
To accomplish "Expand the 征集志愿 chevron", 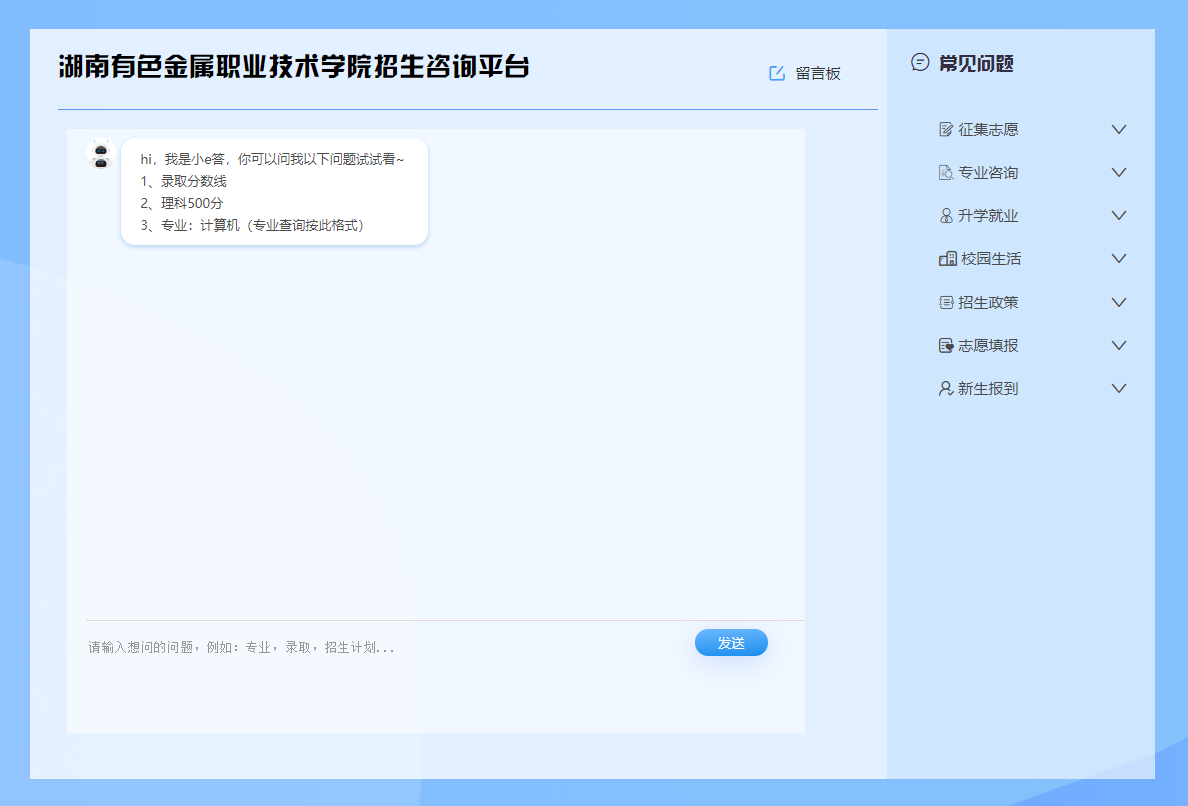I will point(1118,130).
